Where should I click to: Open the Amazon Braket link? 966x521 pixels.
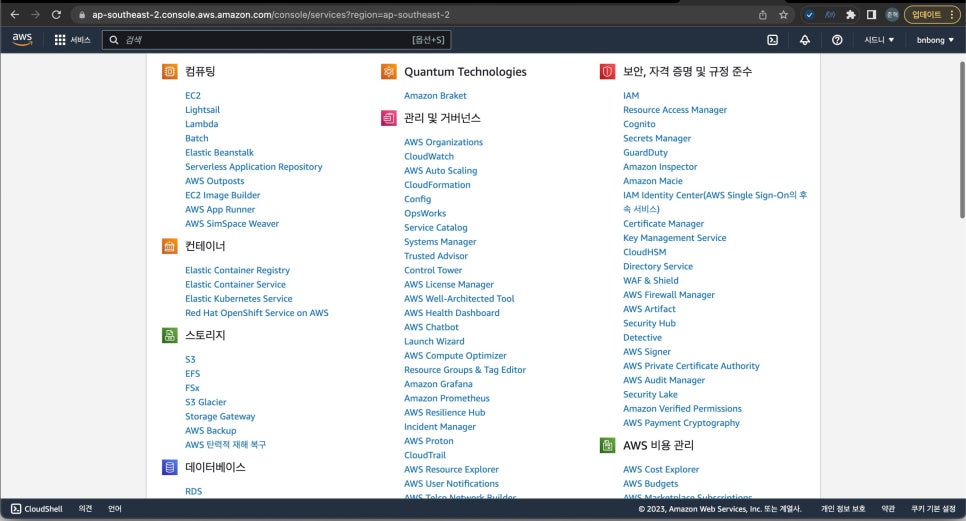[x=435, y=95]
